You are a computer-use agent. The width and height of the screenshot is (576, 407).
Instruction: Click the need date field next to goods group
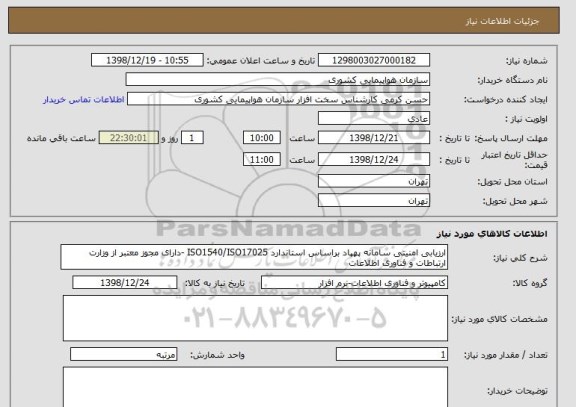point(125,282)
